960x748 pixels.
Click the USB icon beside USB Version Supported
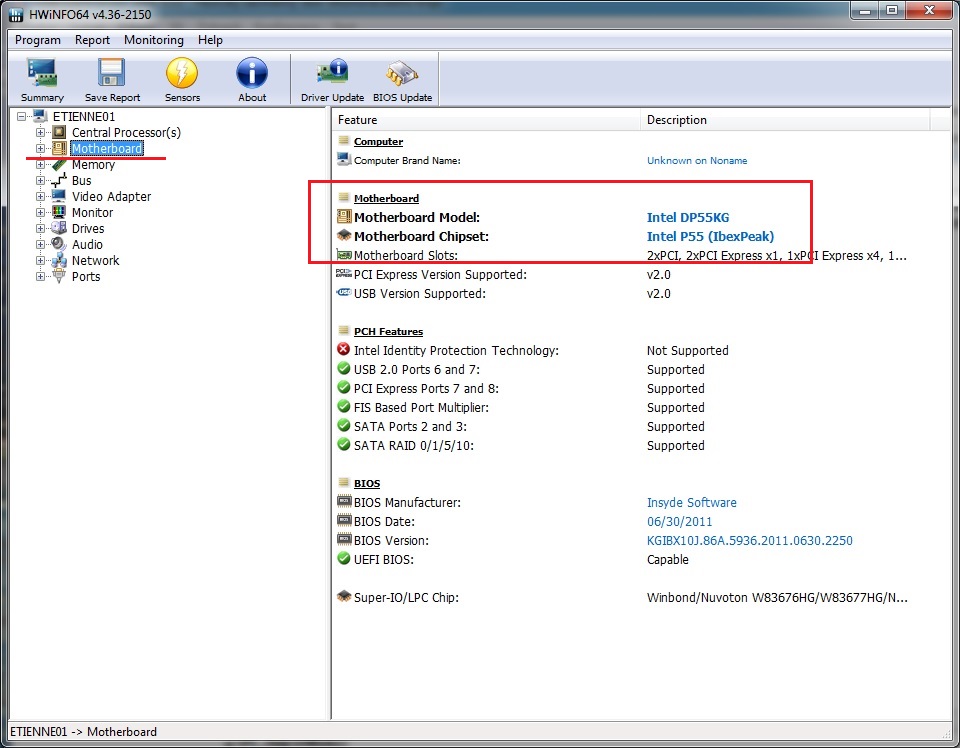click(343, 293)
